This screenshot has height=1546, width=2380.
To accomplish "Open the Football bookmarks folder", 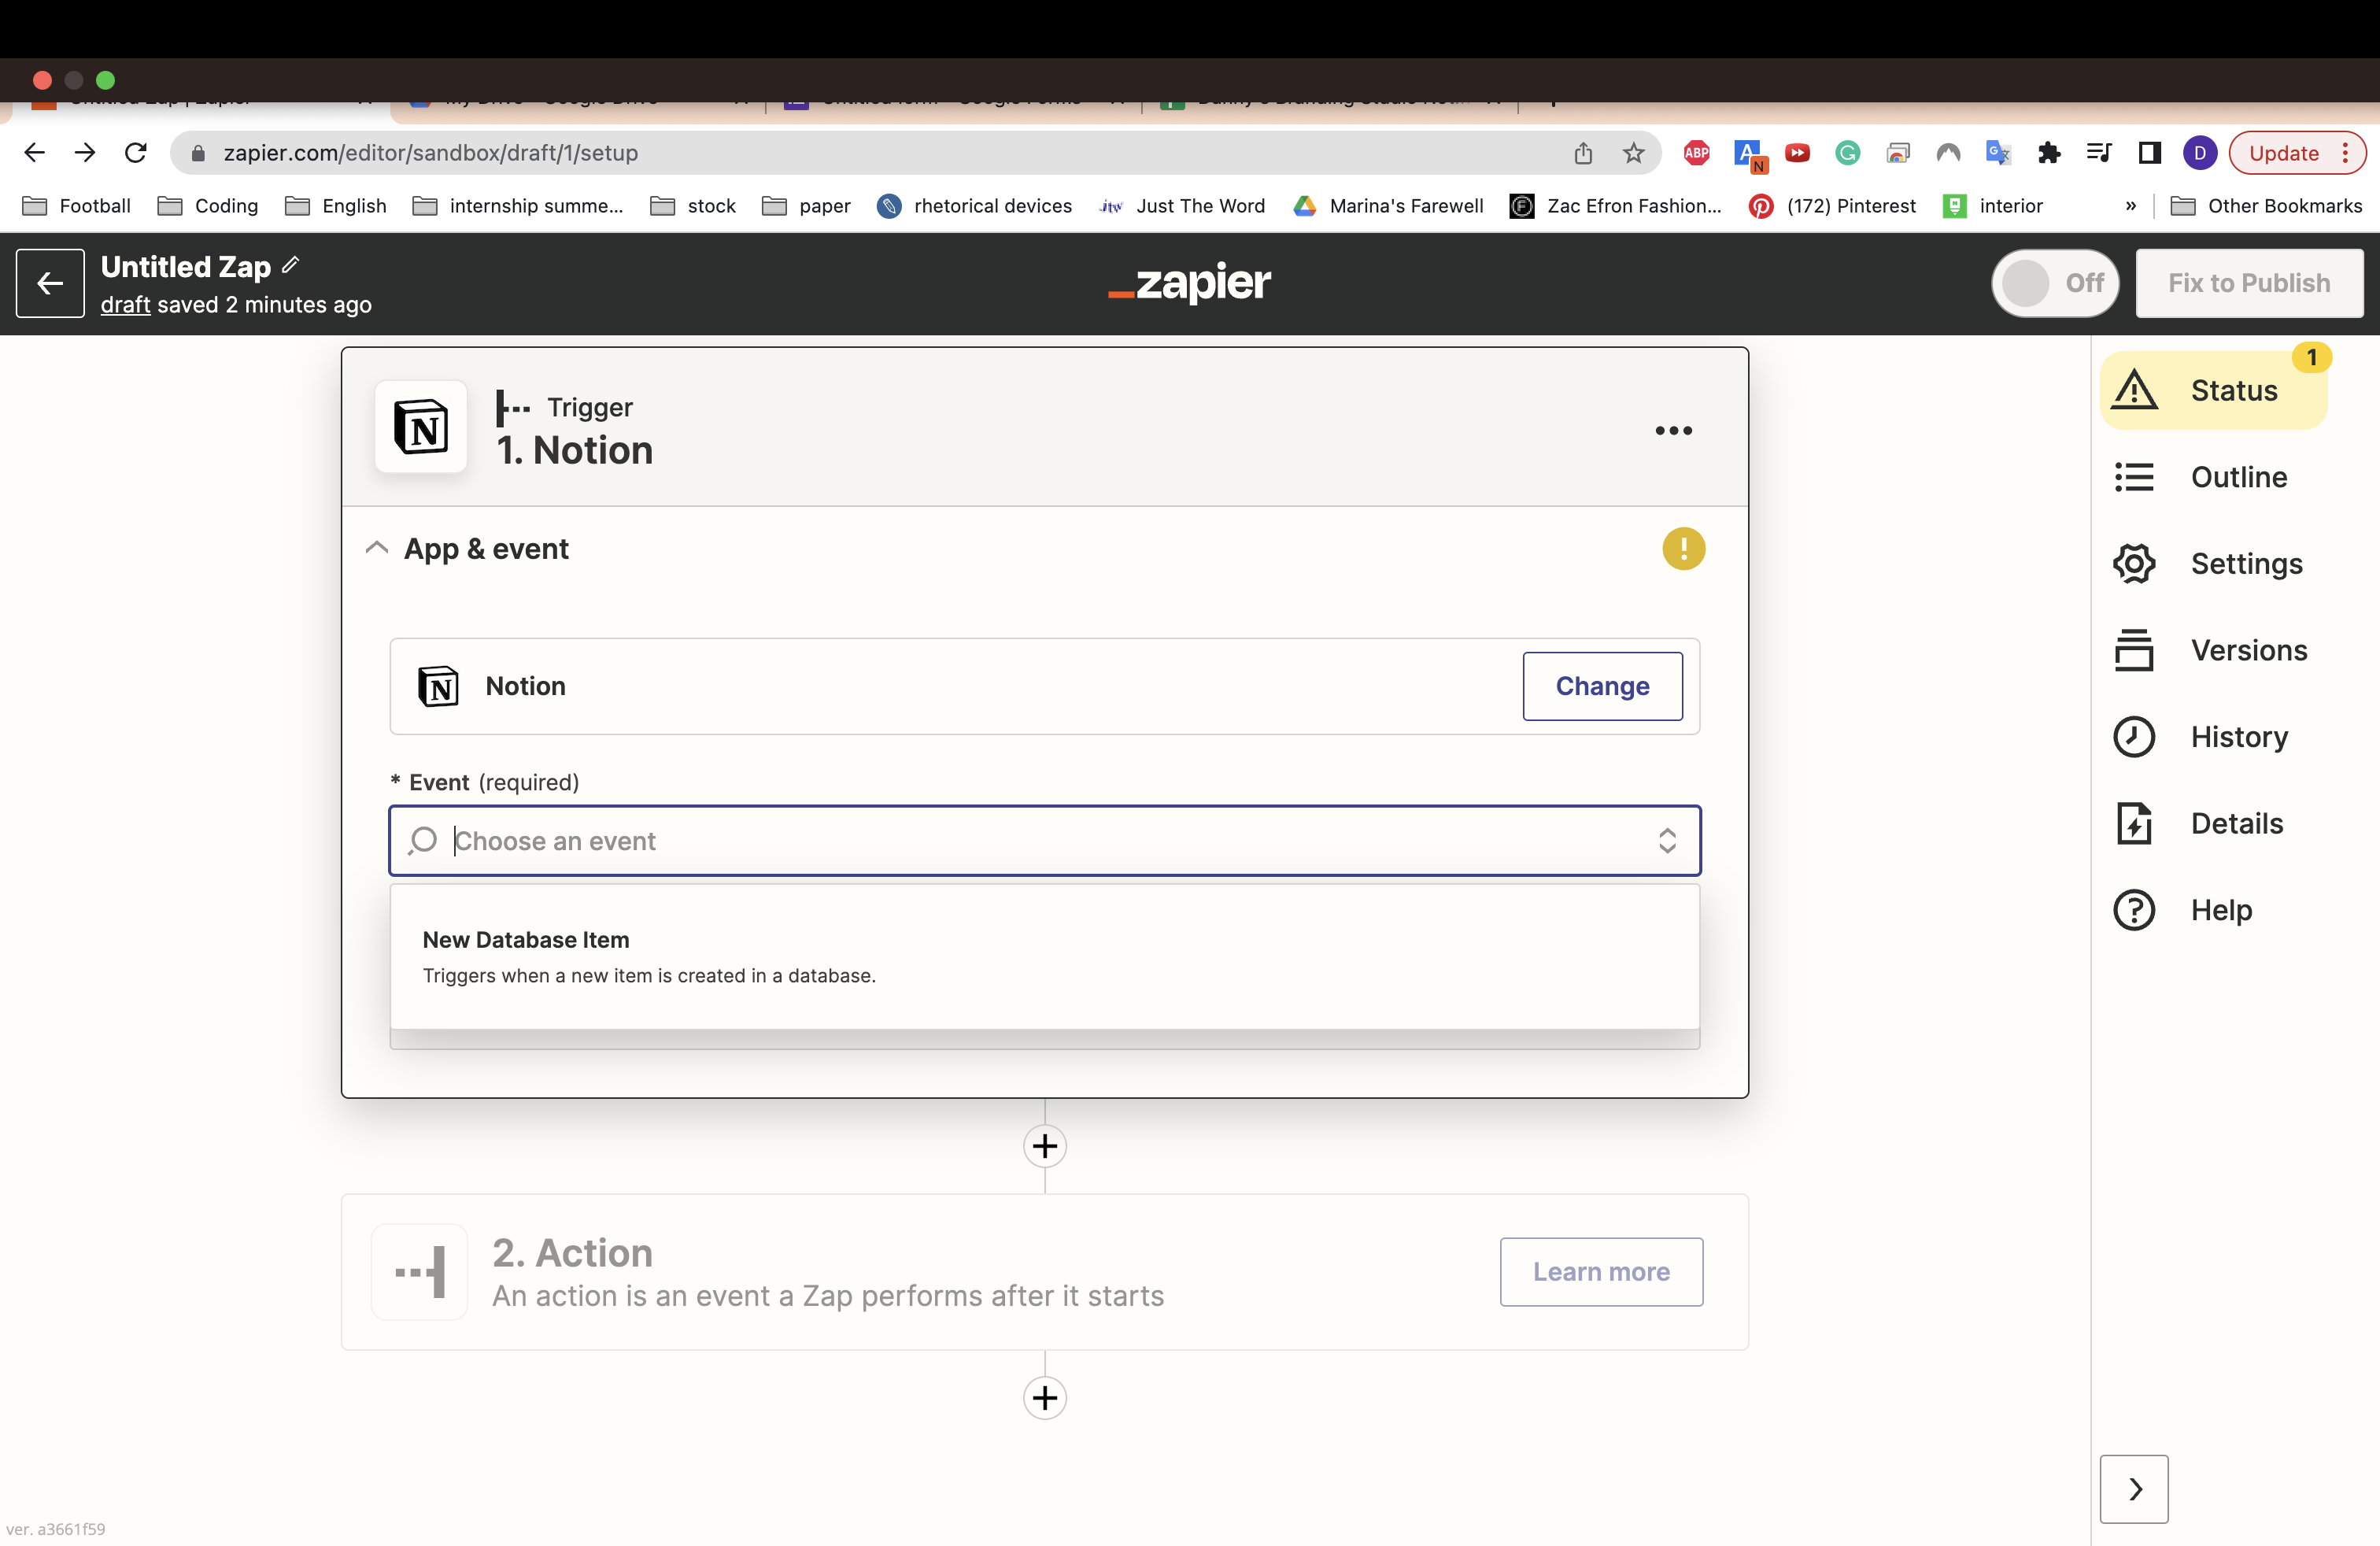I will [77, 206].
